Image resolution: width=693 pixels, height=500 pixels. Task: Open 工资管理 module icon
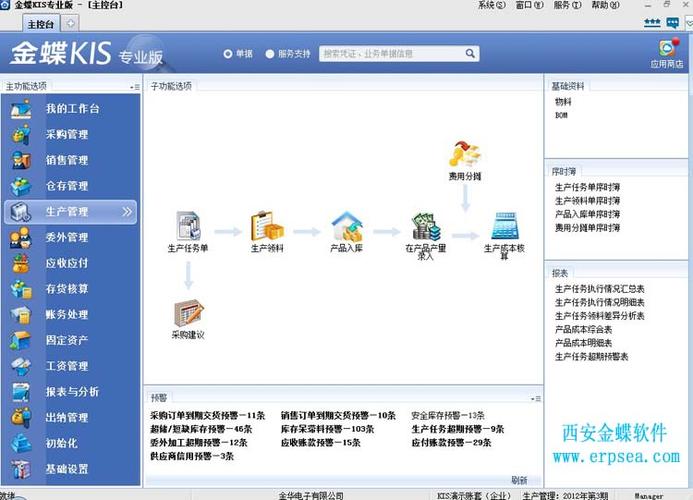click(x=21, y=366)
